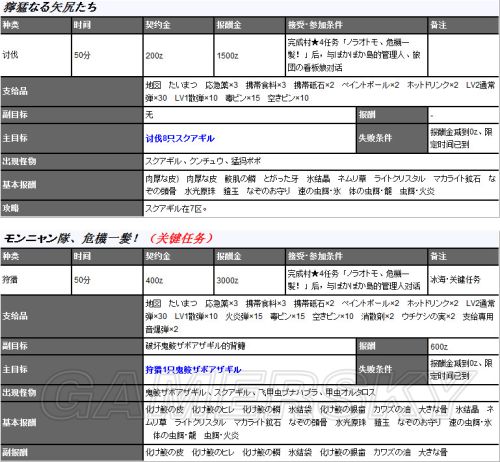Viewport: 500px width, 462px height.
Task: Click the 讨伐 quest type cell
Action: pos(36,55)
